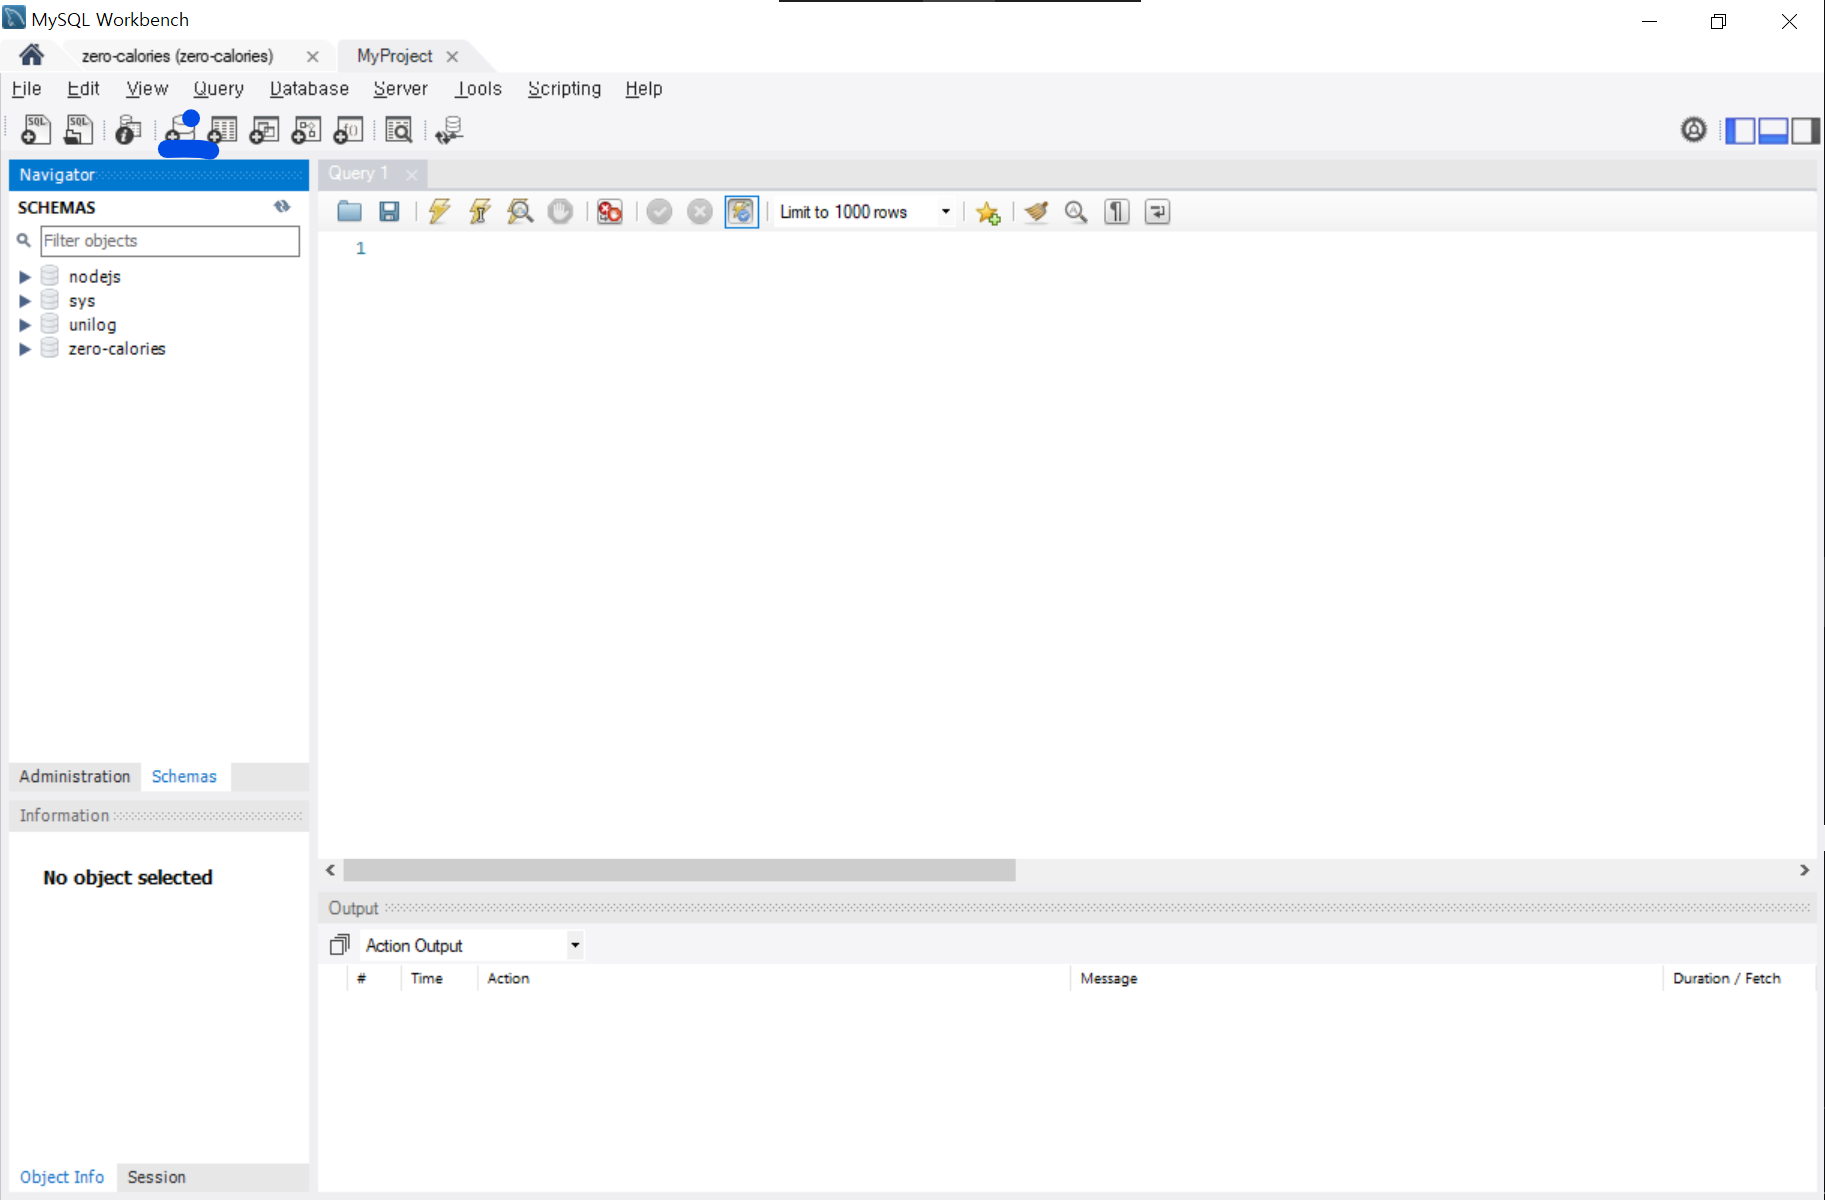Search table data icon
The height and width of the screenshot is (1200, 1825).
pyautogui.click(x=398, y=130)
